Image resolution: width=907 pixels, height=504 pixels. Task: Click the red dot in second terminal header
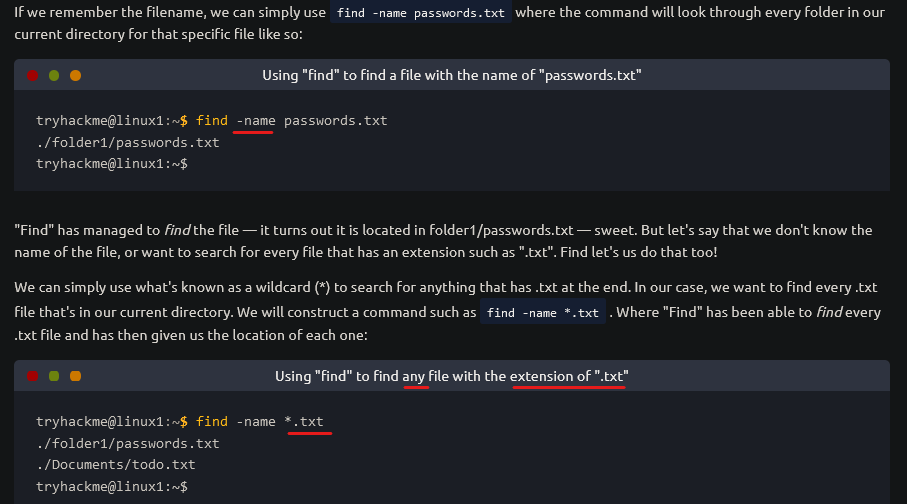(x=32, y=376)
